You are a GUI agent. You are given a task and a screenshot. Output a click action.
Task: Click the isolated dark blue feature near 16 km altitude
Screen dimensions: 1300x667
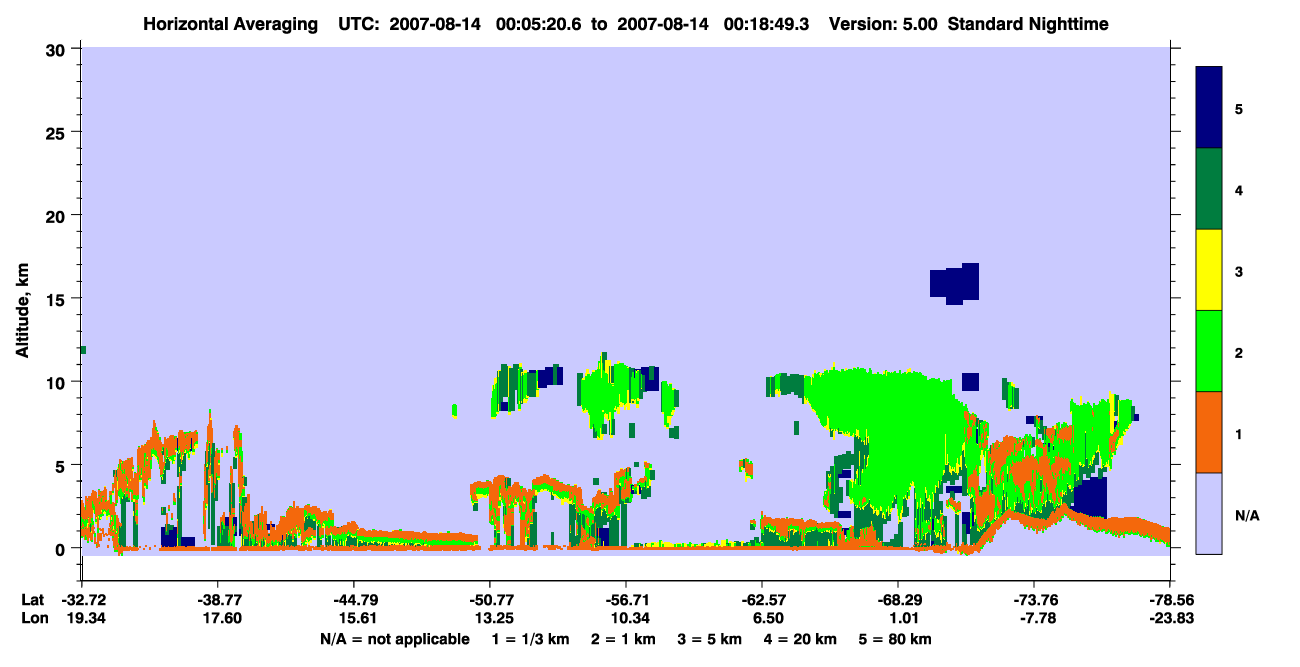pyautogui.click(x=954, y=283)
